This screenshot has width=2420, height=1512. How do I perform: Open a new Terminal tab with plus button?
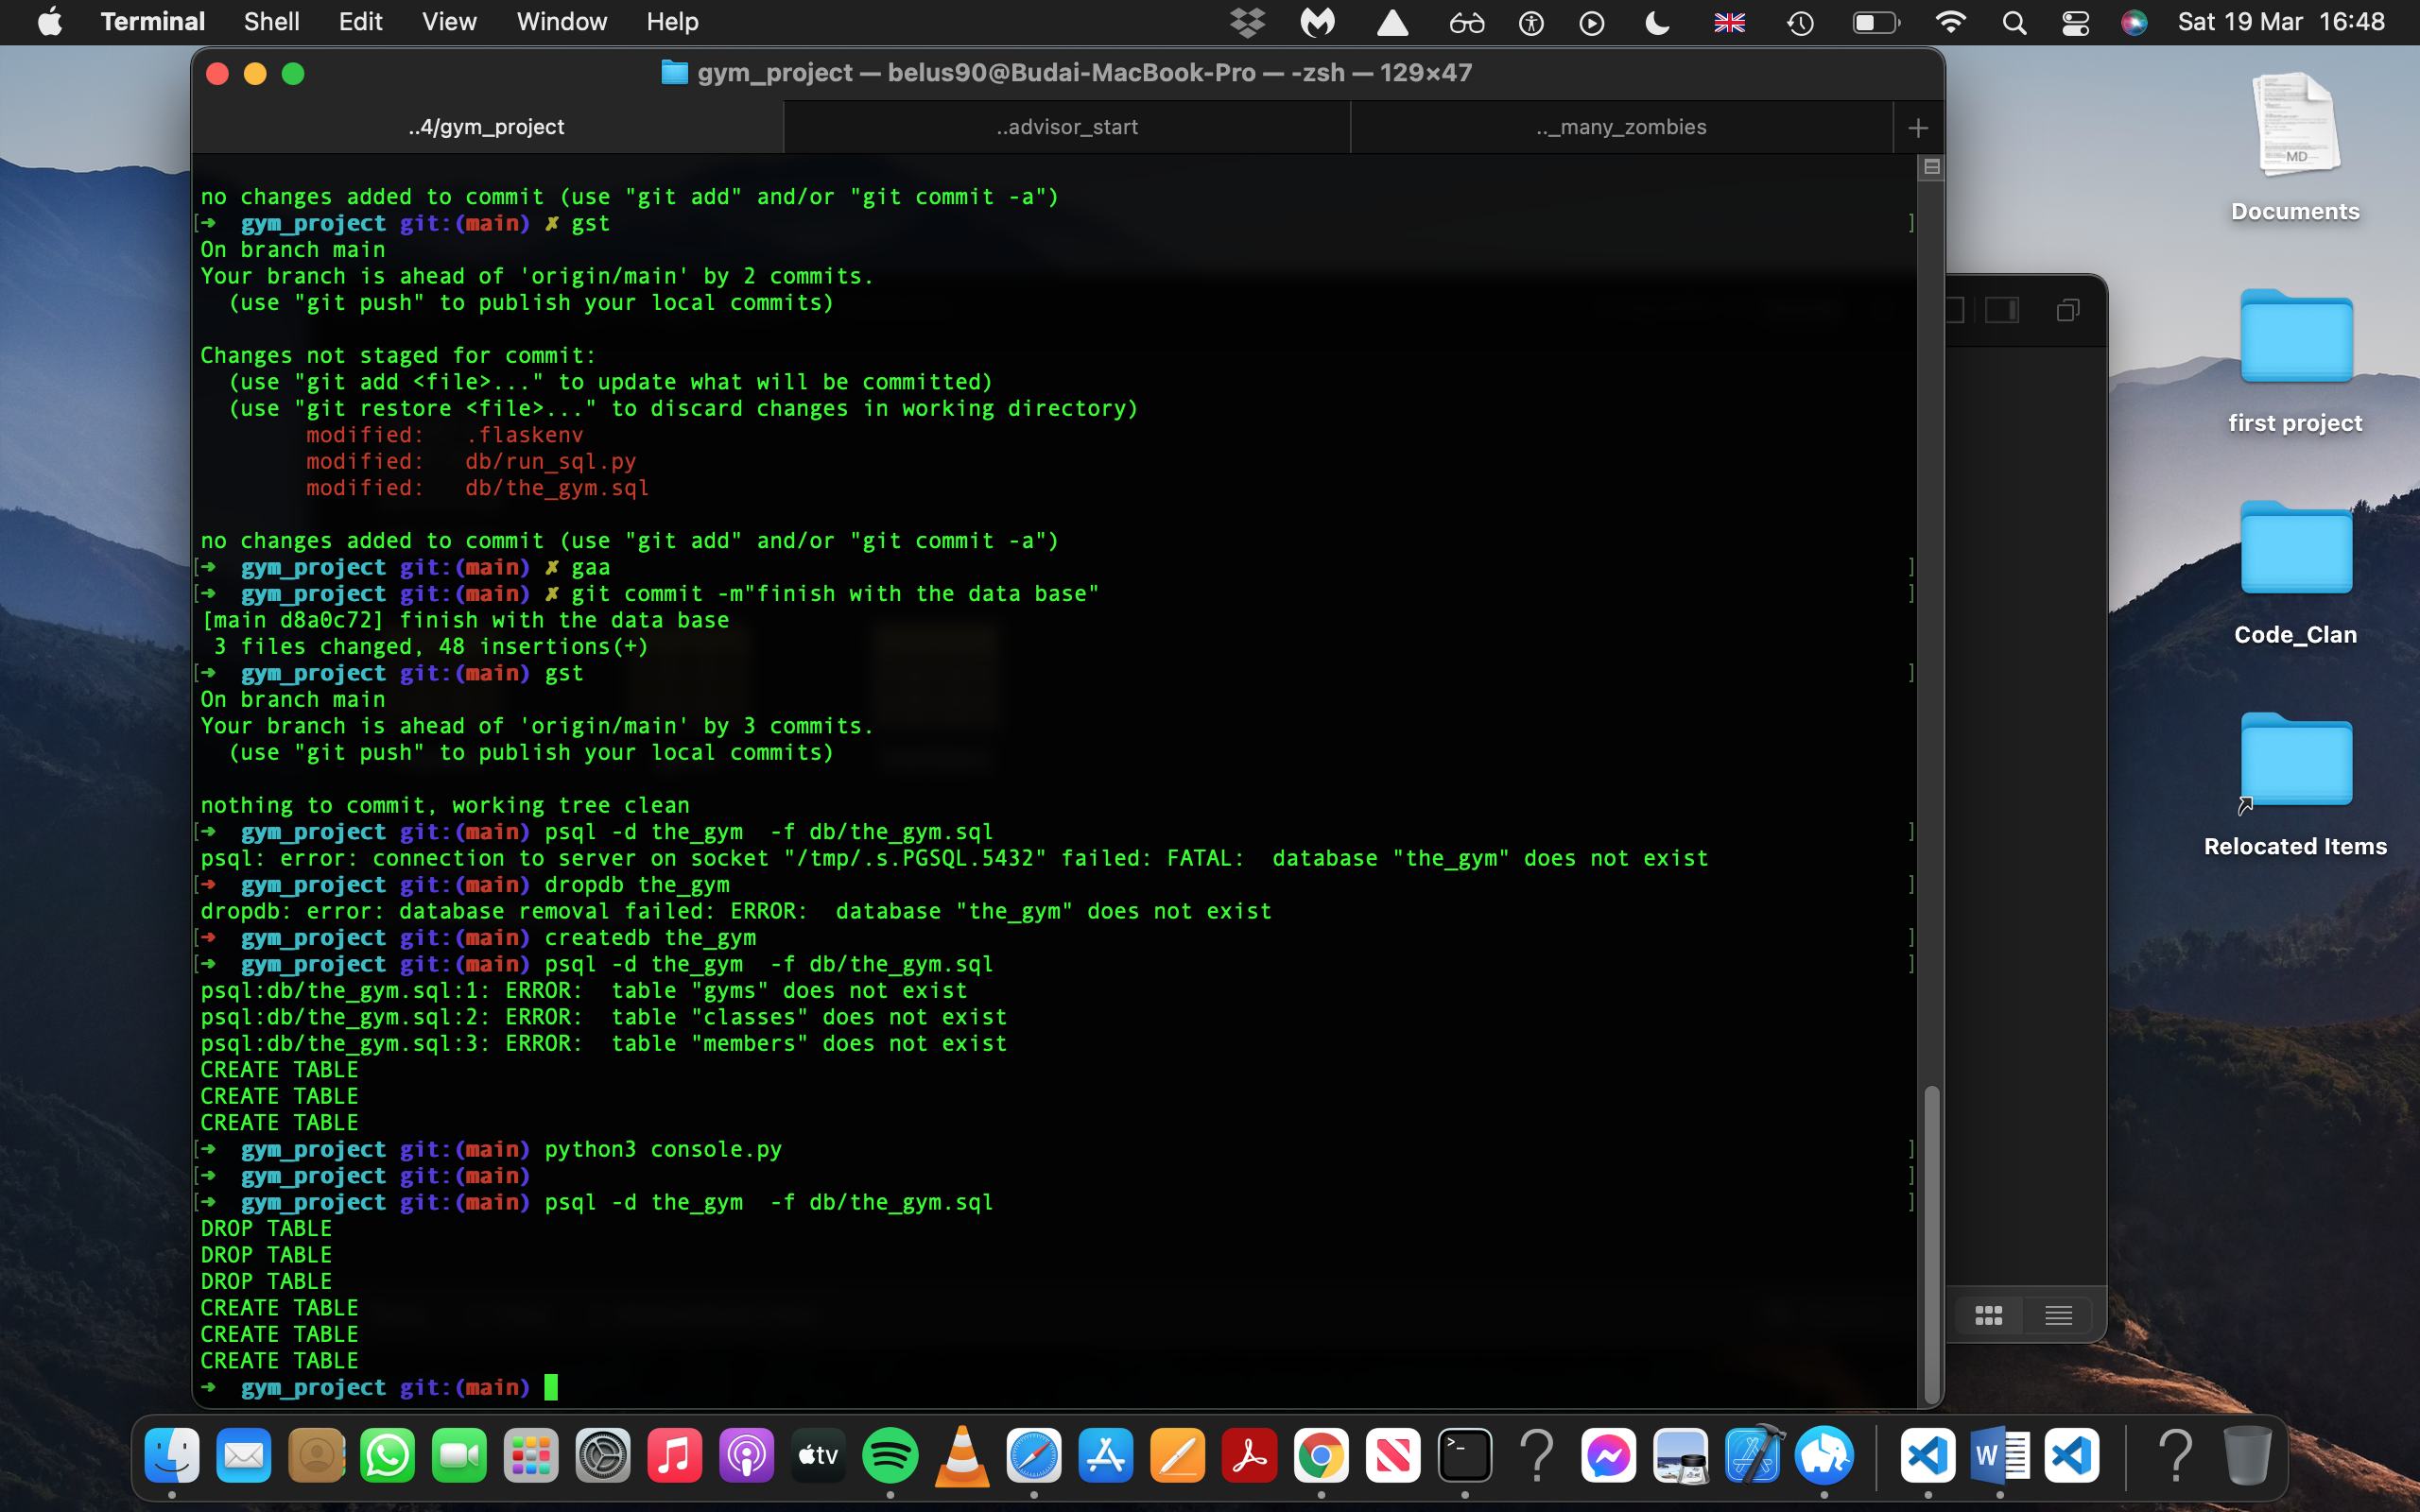(x=1917, y=128)
